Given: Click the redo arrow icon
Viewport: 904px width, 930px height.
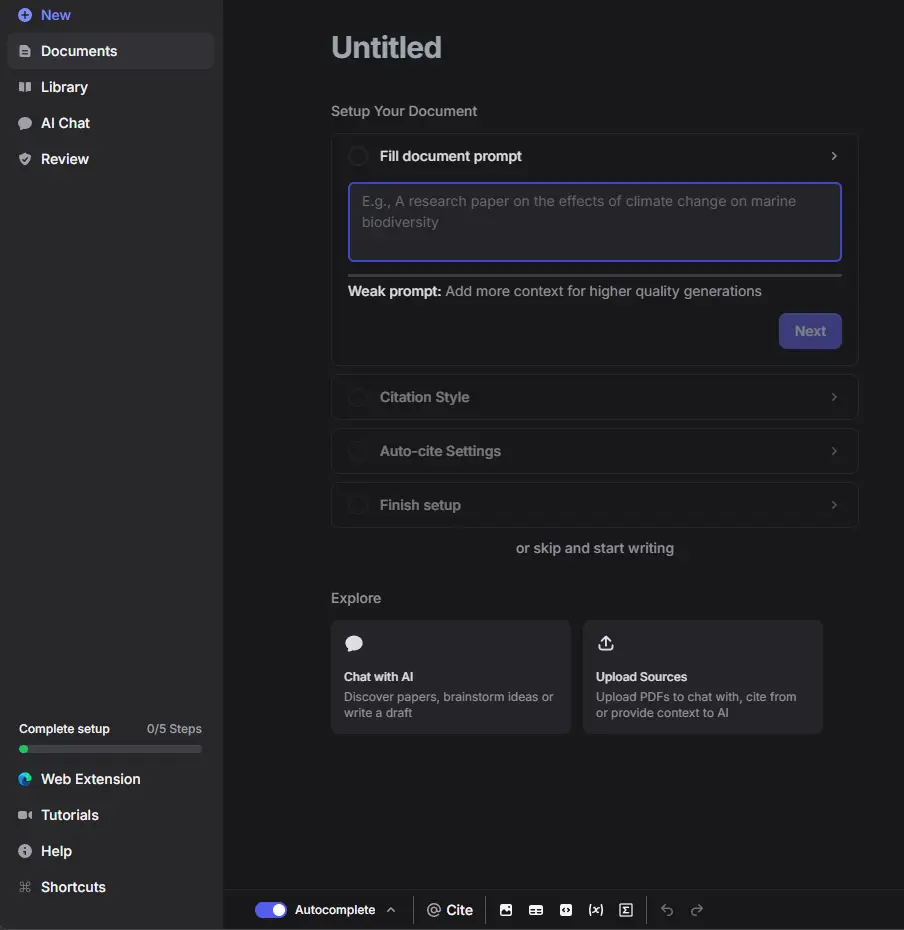Looking at the screenshot, I should (x=697, y=910).
